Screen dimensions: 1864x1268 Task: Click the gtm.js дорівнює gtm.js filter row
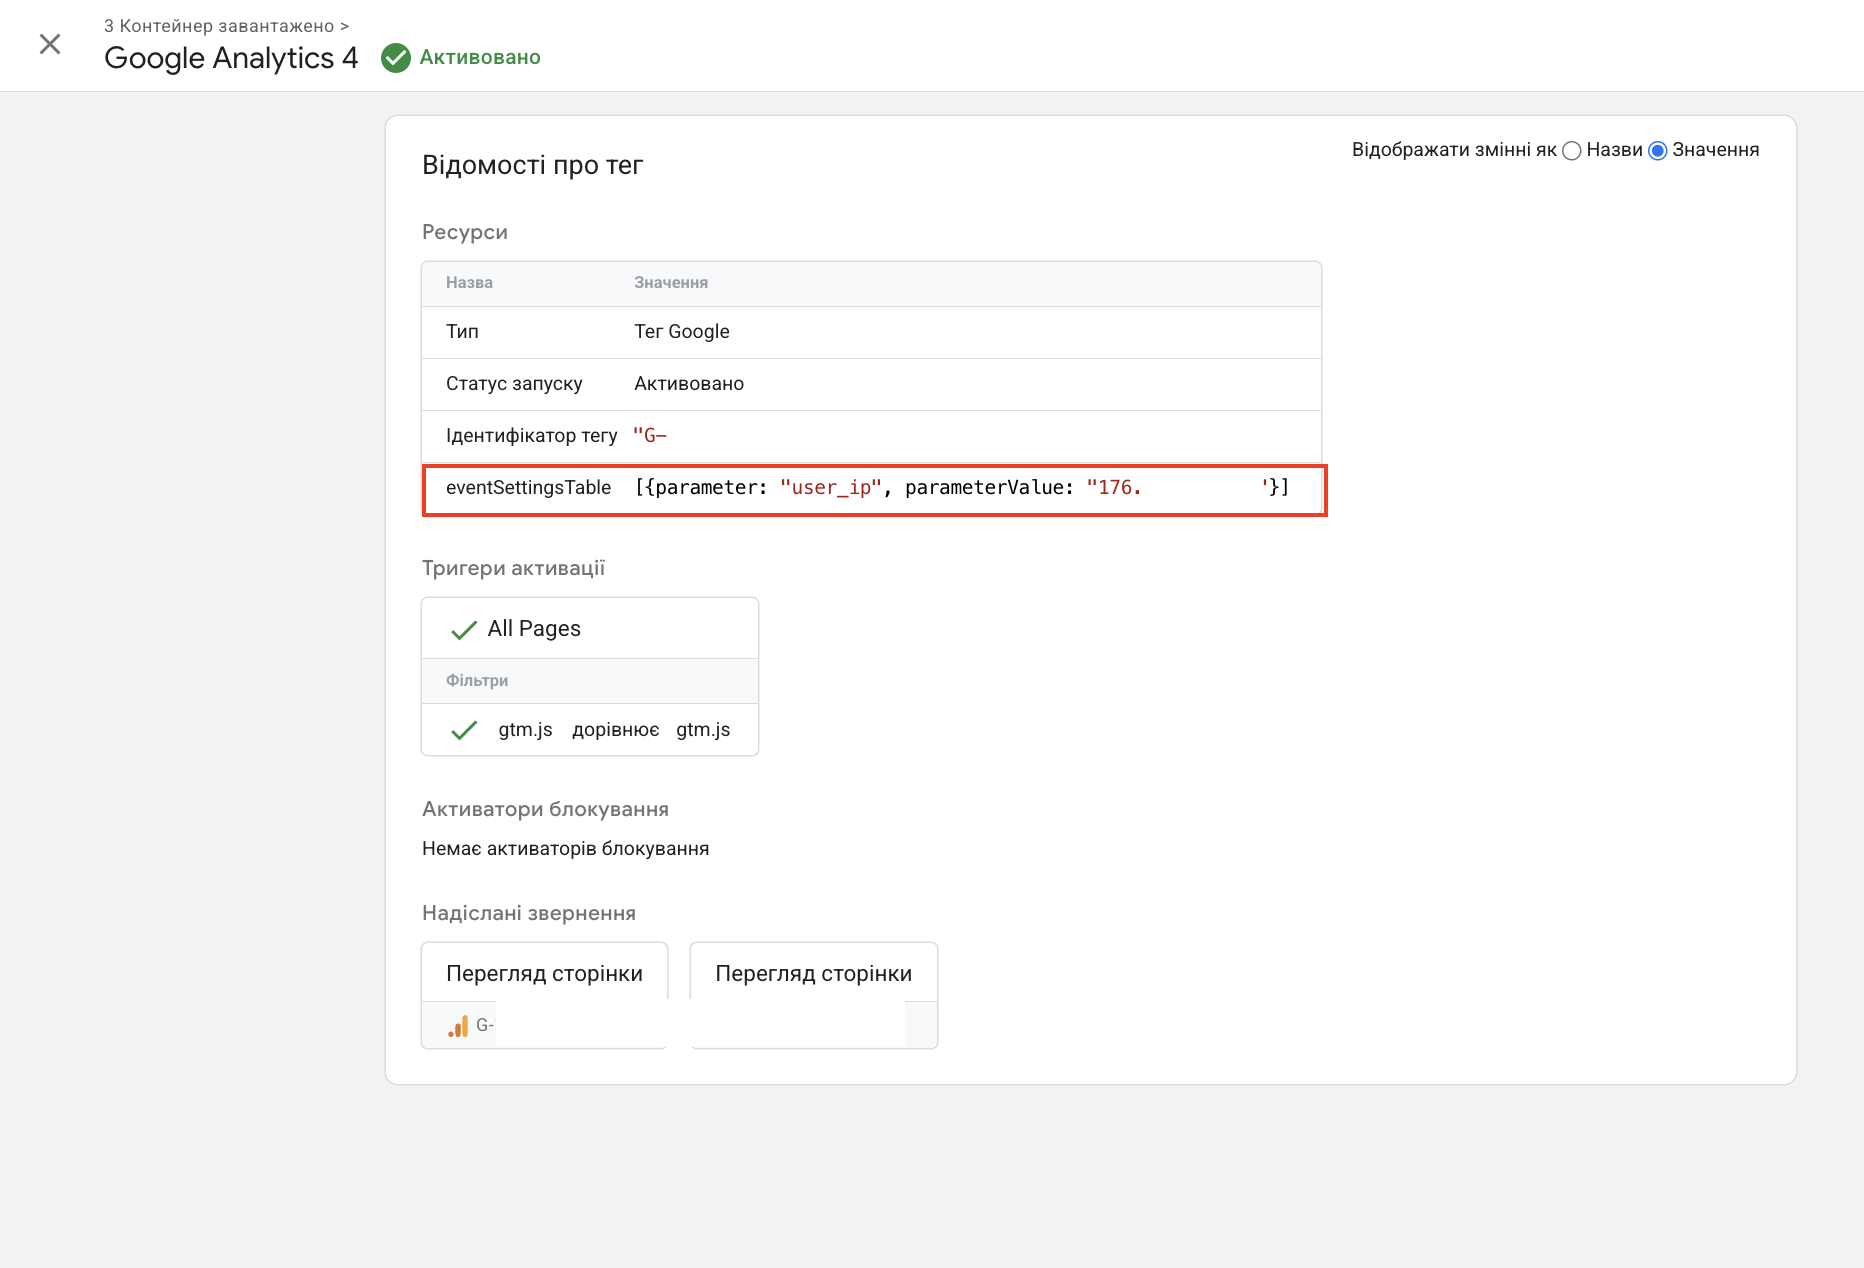pyautogui.click(x=614, y=730)
